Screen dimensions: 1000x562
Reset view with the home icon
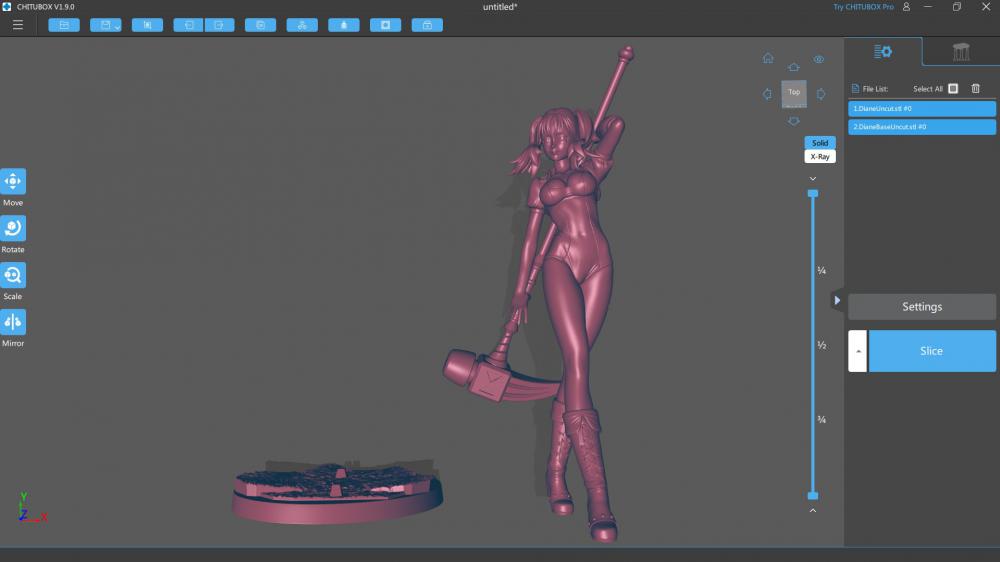click(x=768, y=58)
